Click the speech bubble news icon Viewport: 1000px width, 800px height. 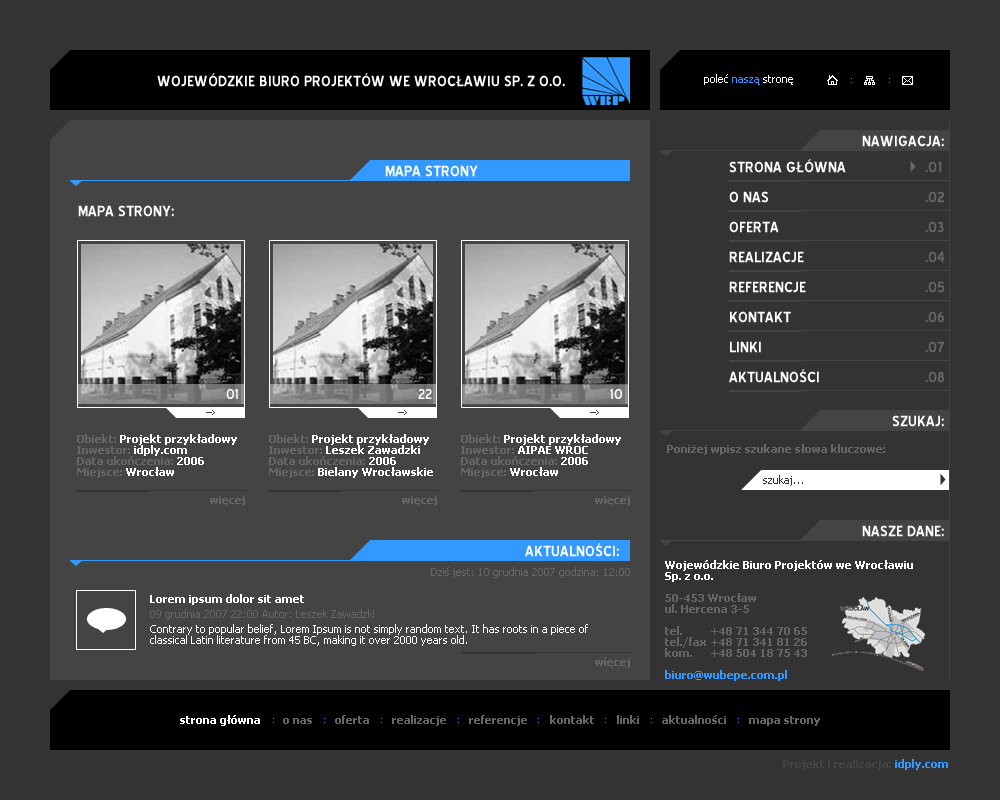(106, 620)
